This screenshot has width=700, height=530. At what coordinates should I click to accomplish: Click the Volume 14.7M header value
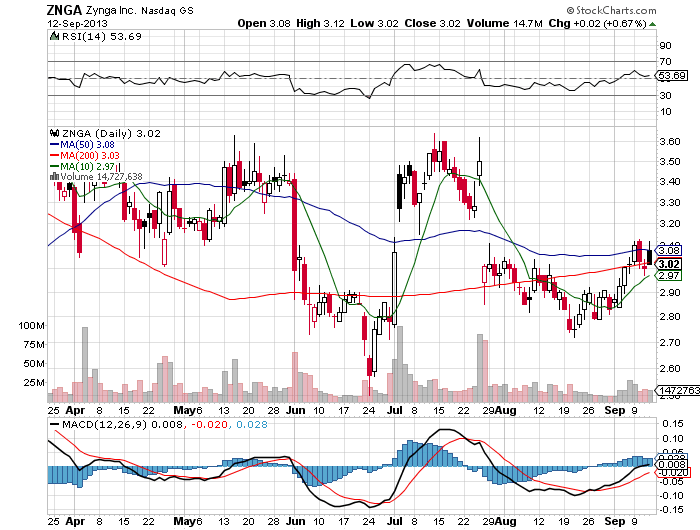pos(504,23)
